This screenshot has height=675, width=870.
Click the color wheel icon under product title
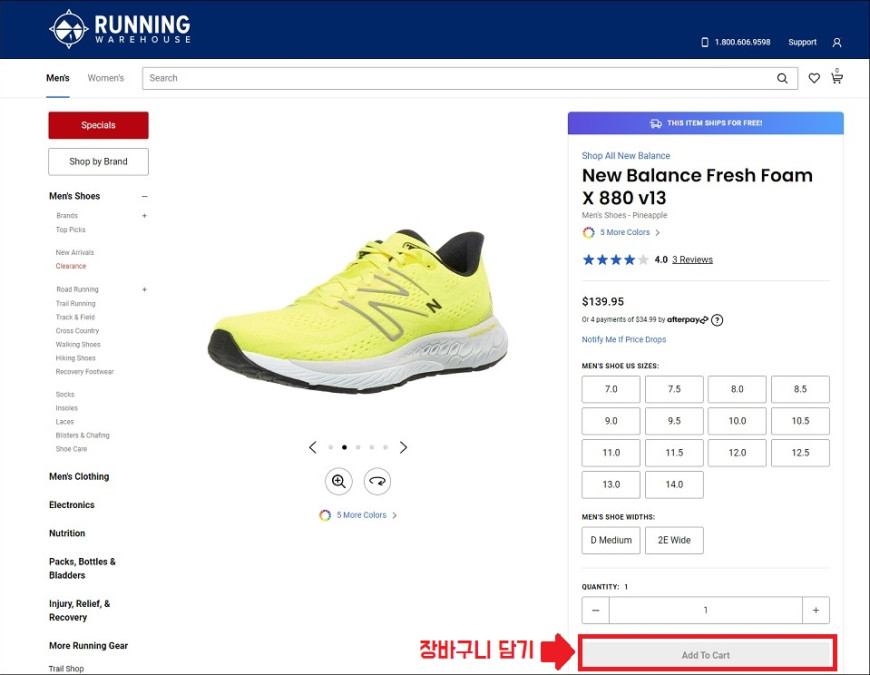coord(588,232)
